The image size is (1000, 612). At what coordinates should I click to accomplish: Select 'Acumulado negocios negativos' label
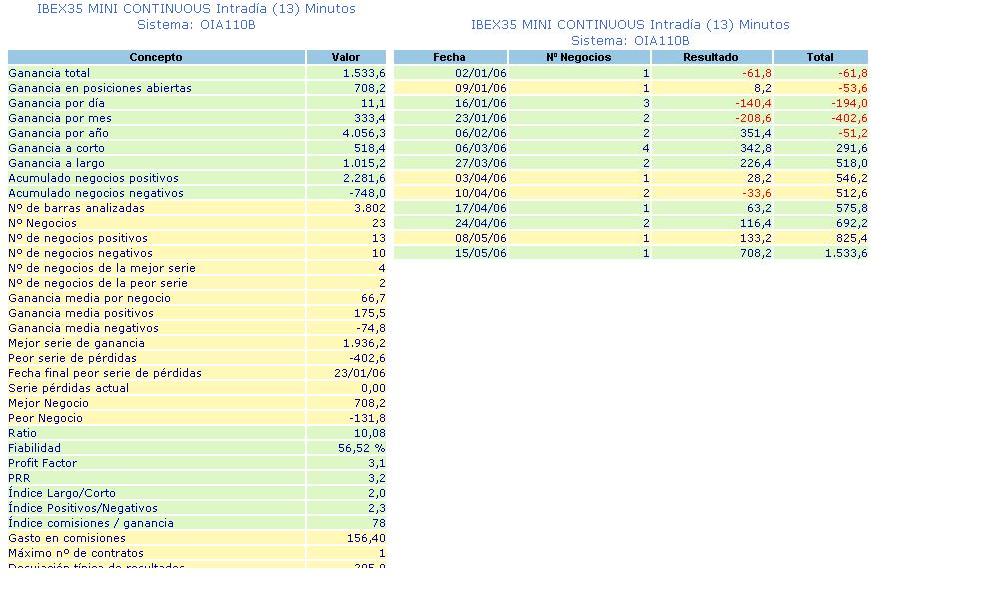96,193
